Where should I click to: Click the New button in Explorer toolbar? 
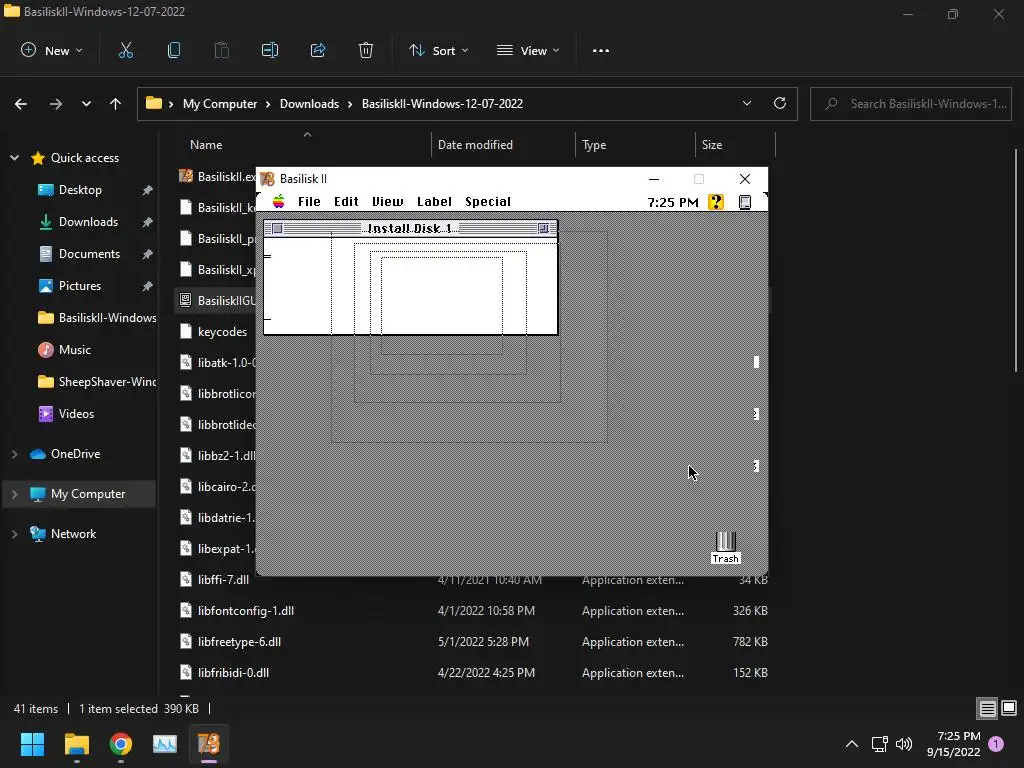coord(52,50)
